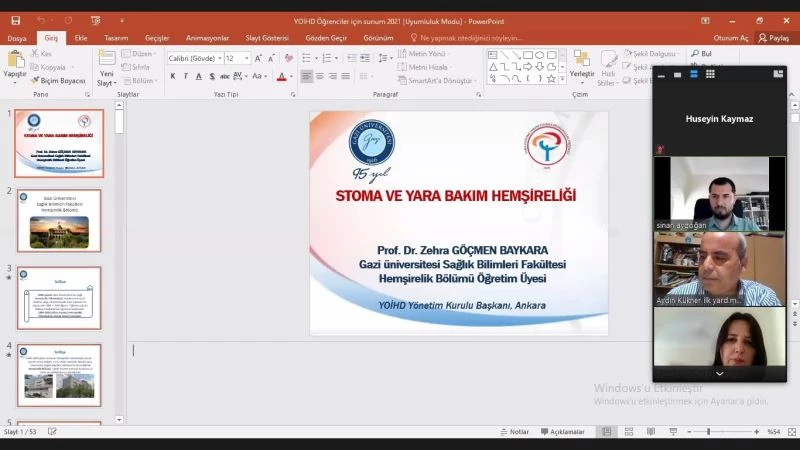
Task: Click the Save icon in quick access toolbar
Action: (x=16, y=20)
